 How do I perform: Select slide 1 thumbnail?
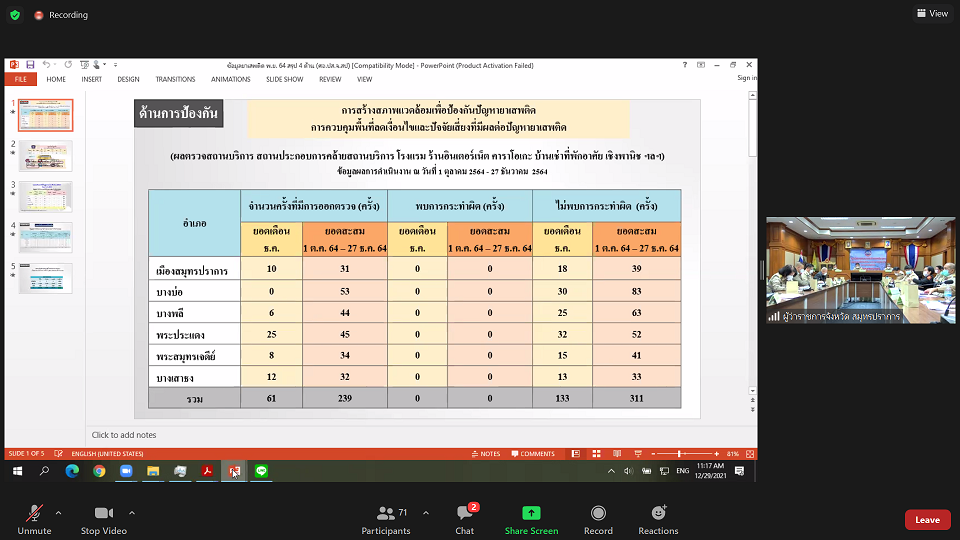(45, 115)
